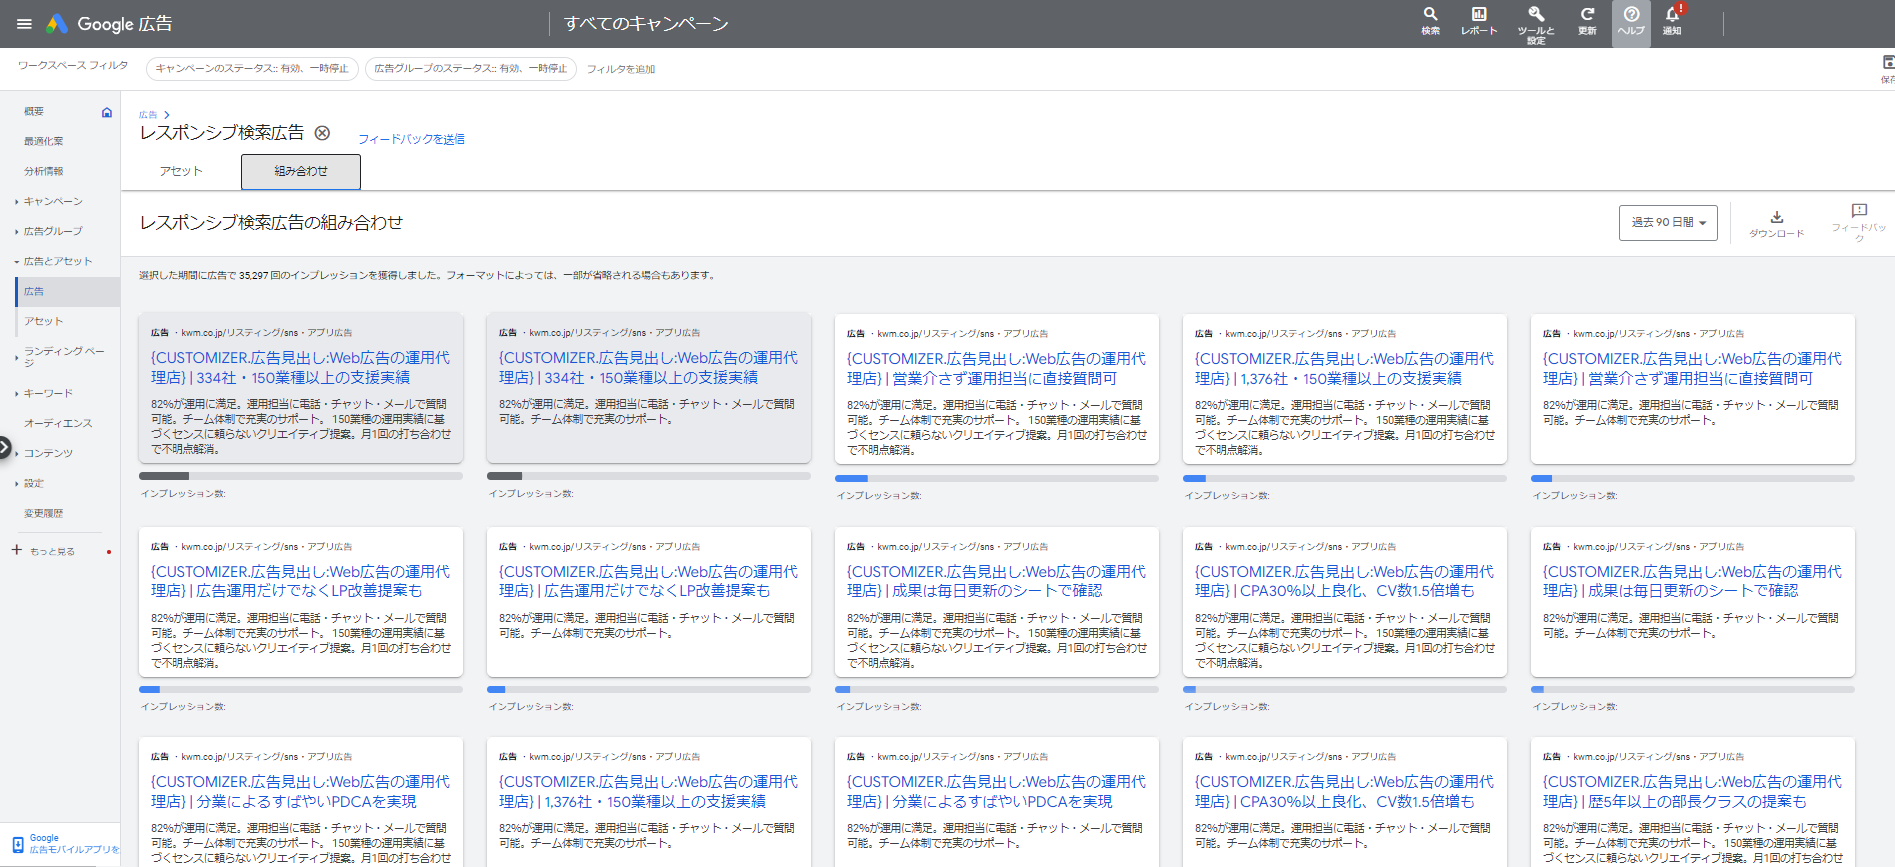The height and width of the screenshot is (867, 1895).
Task: Click the home icon beside 概要
Action: point(107,112)
